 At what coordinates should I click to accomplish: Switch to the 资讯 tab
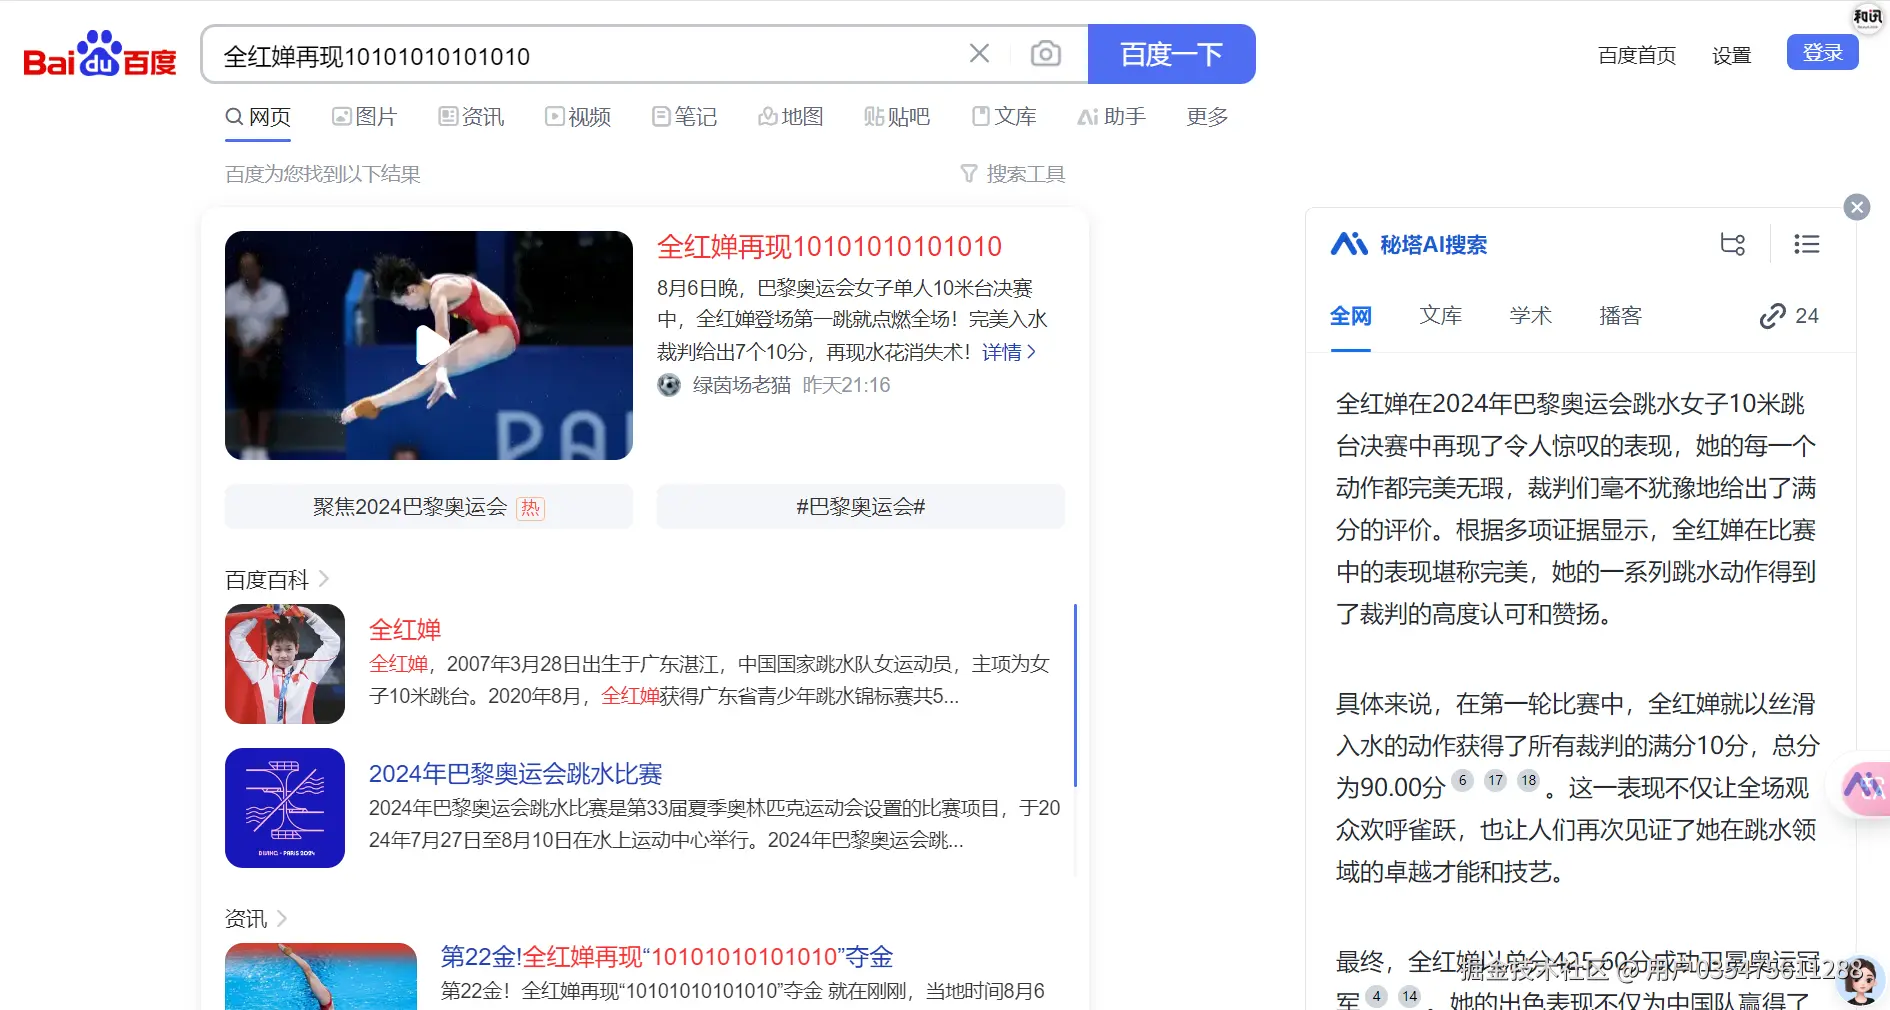coord(471,117)
